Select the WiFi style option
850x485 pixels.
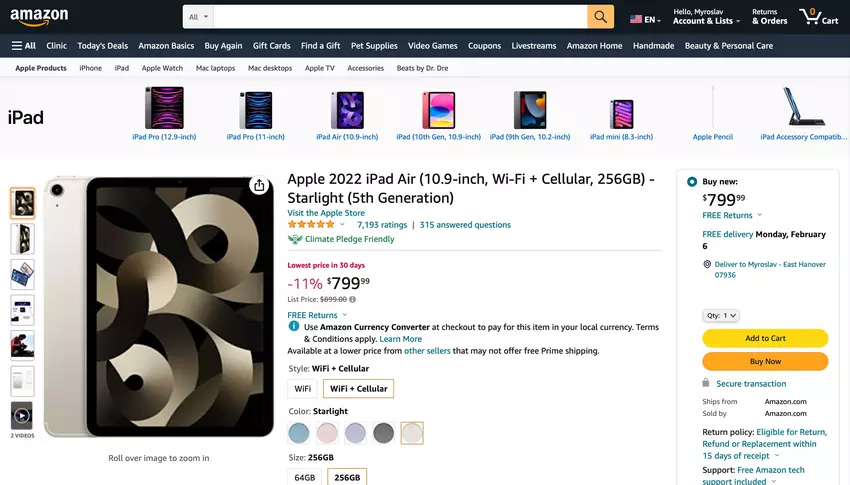pos(303,389)
